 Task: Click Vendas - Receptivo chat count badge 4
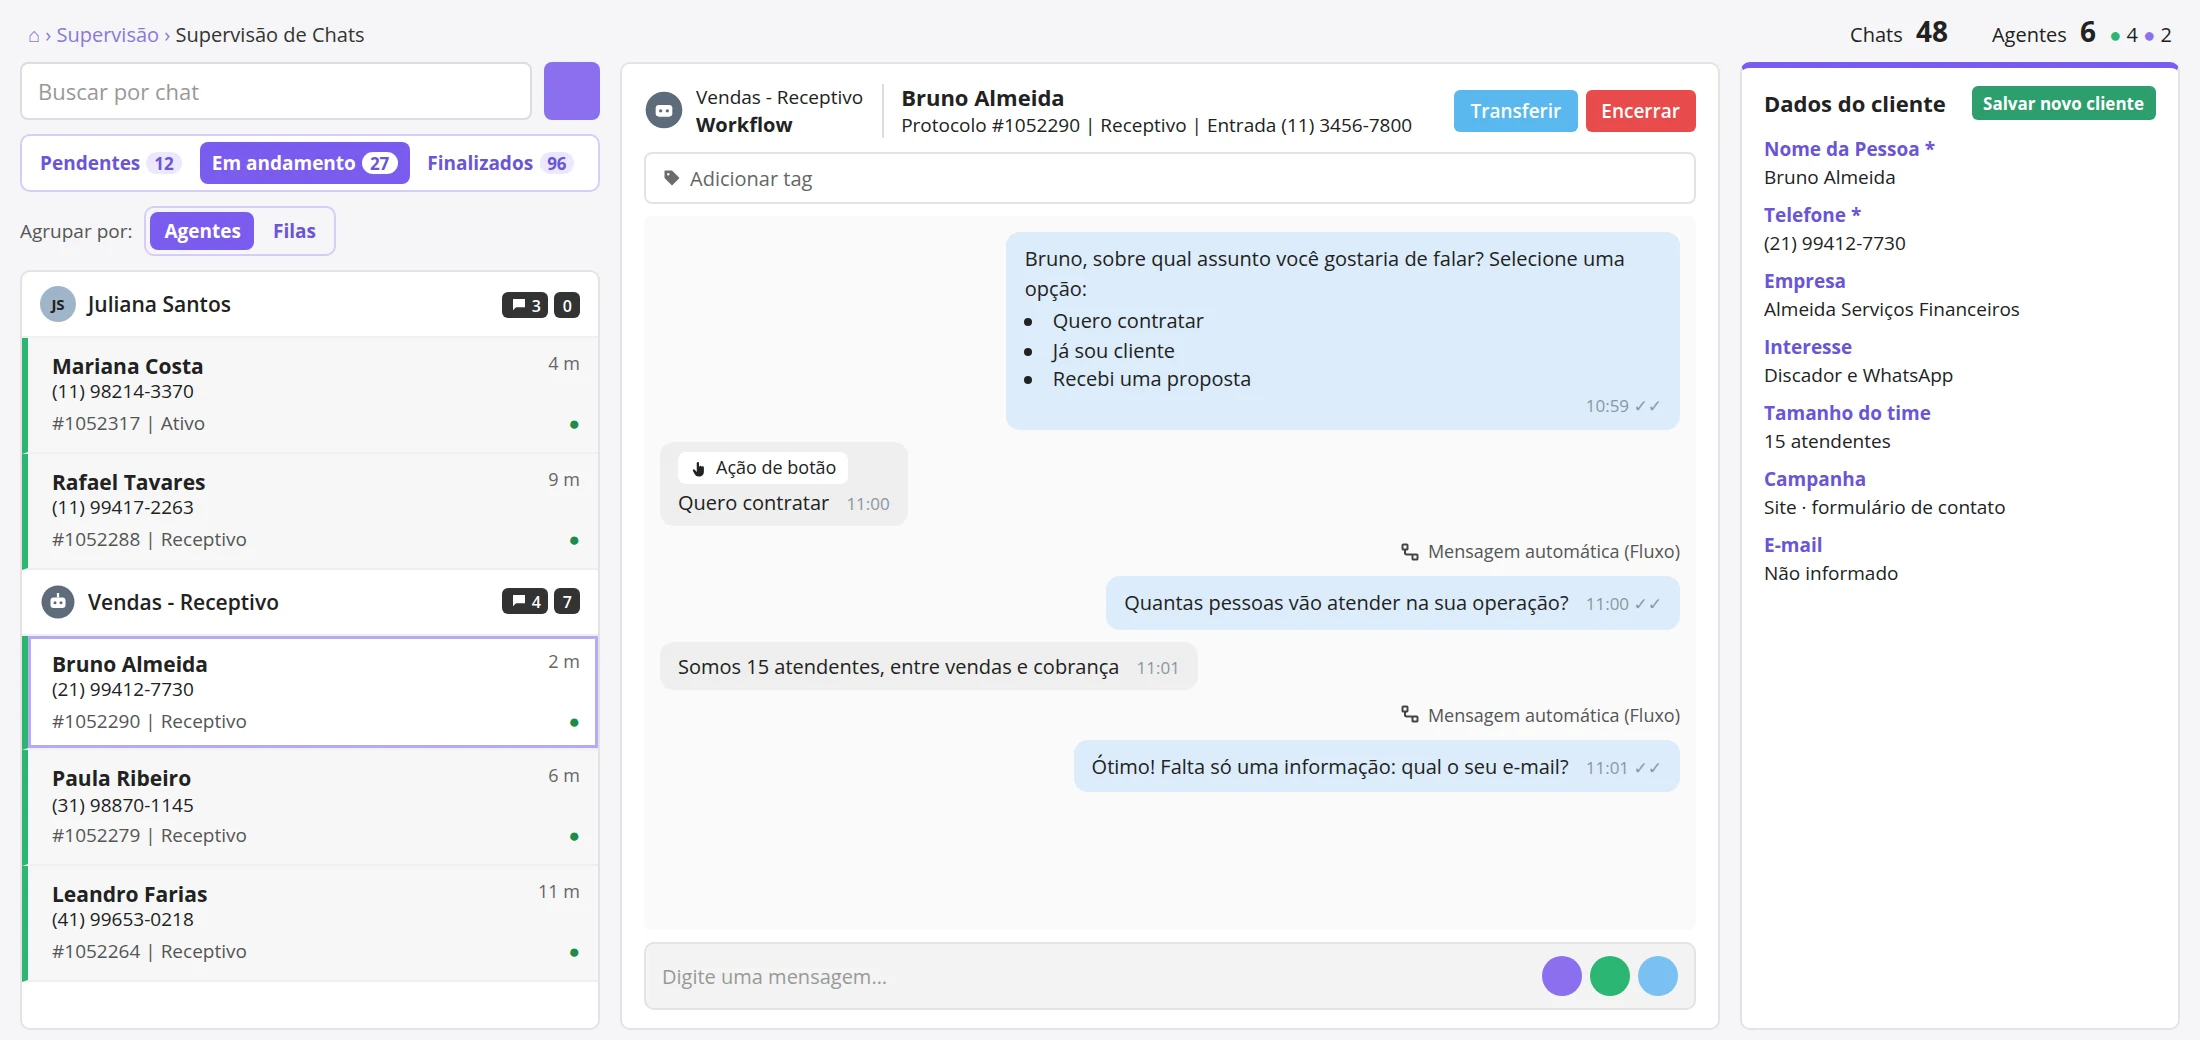525,601
